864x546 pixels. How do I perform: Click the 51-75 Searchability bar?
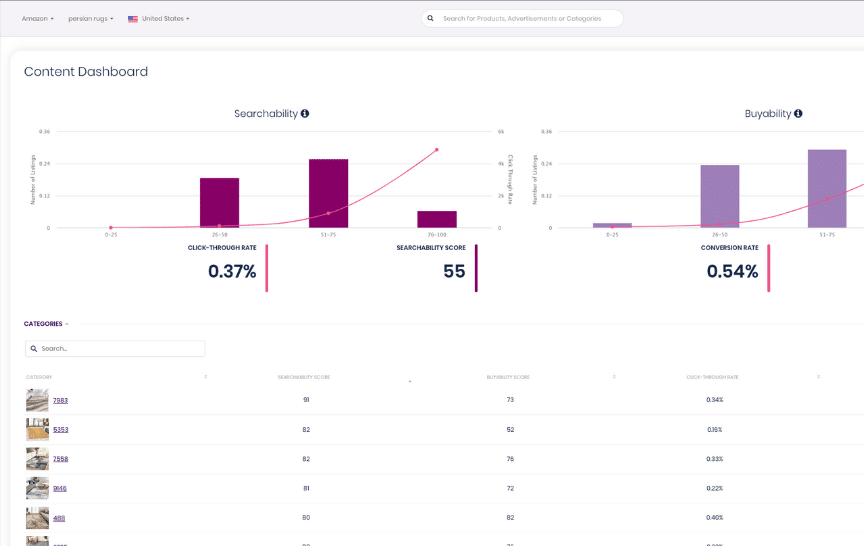[x=328, y=193]
